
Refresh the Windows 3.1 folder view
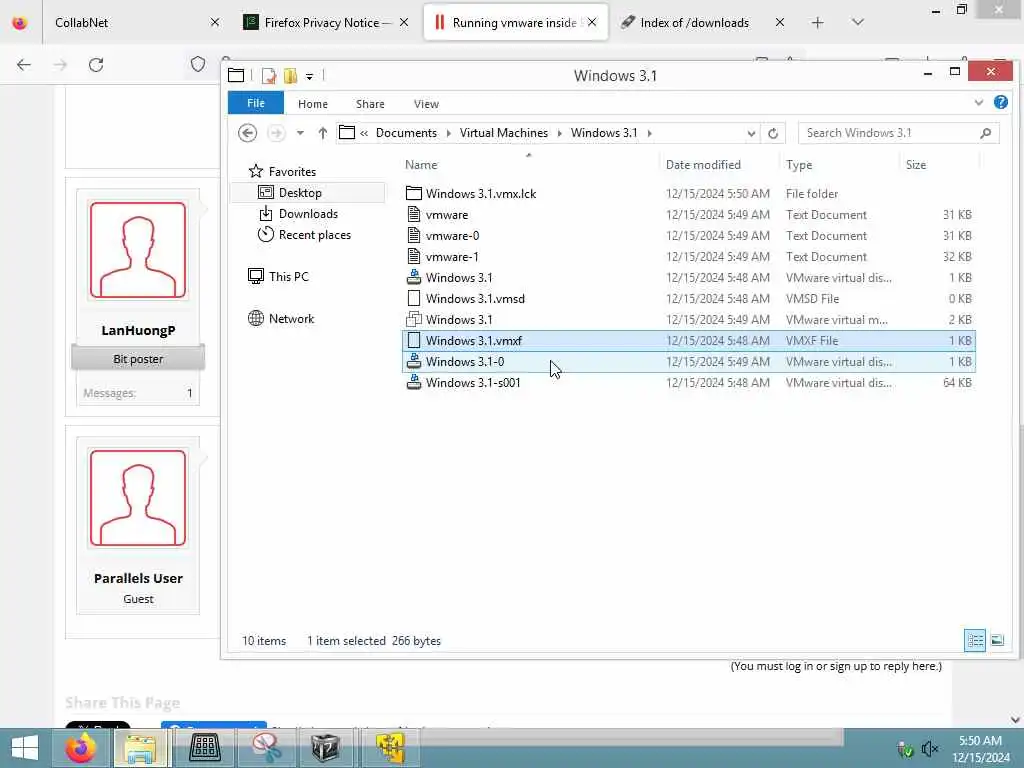[773, 133]
